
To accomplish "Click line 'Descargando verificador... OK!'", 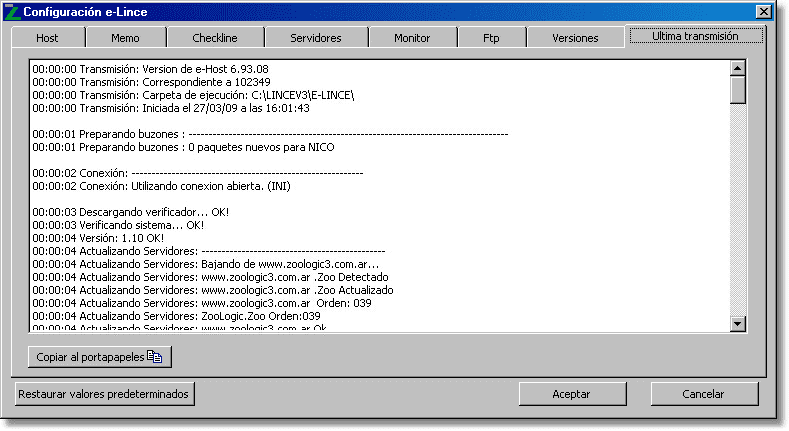I will [x=131, y=212].
